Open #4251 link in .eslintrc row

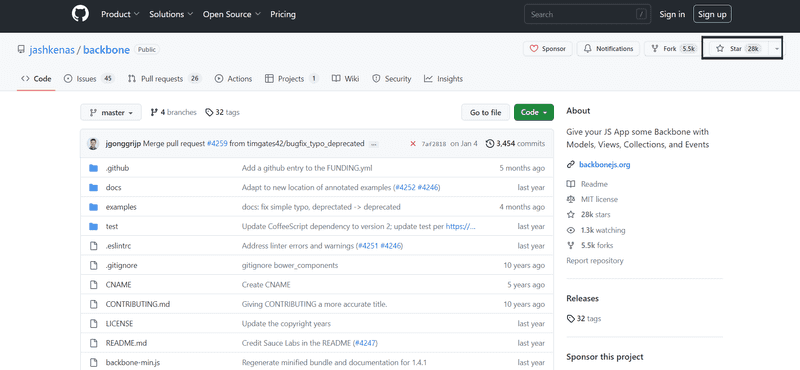pos(367,246)
